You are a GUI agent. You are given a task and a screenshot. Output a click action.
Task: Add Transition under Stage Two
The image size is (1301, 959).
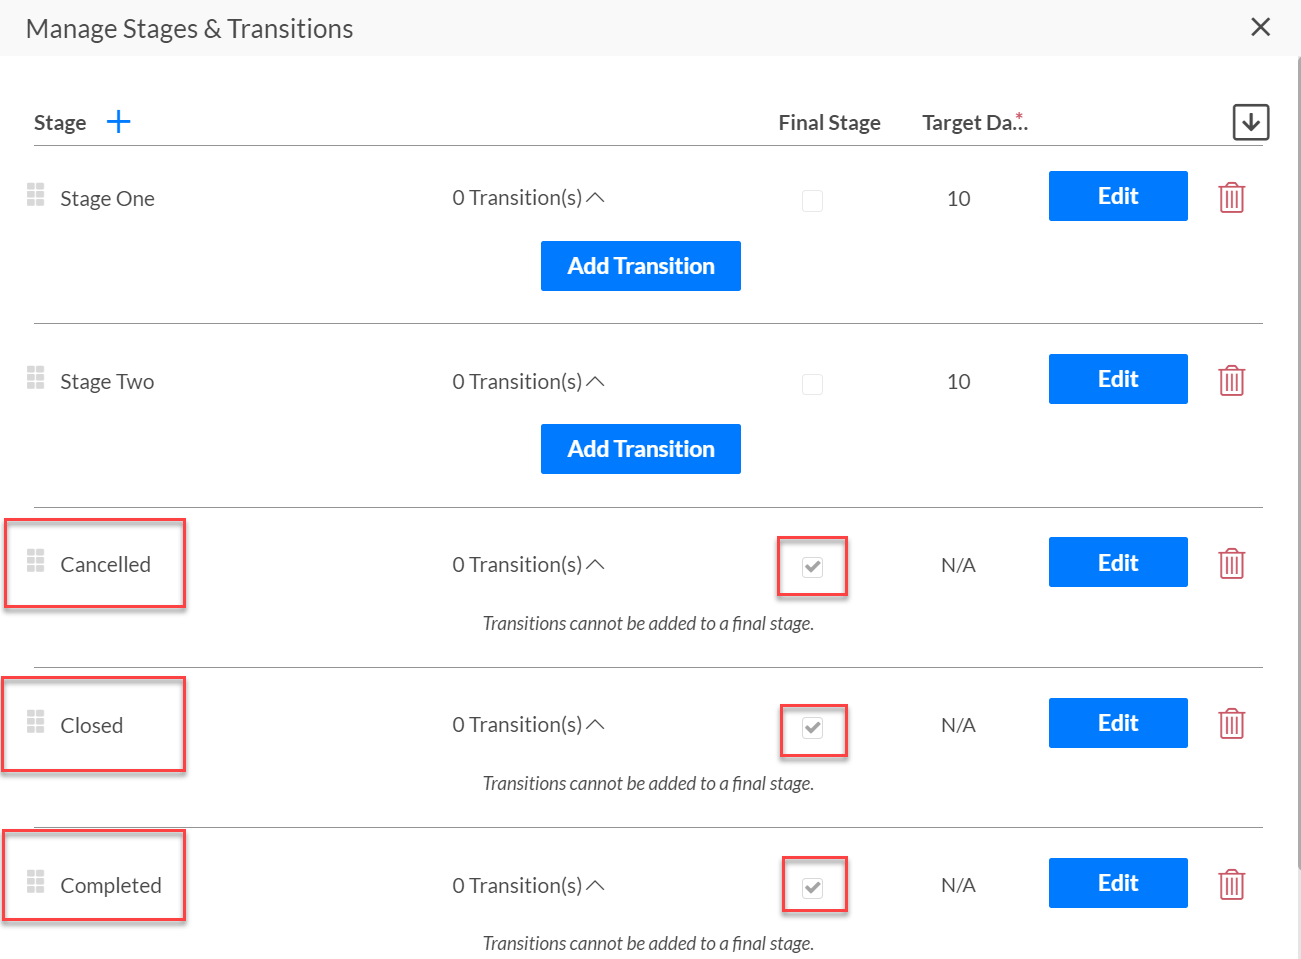(x=641, y=449)
